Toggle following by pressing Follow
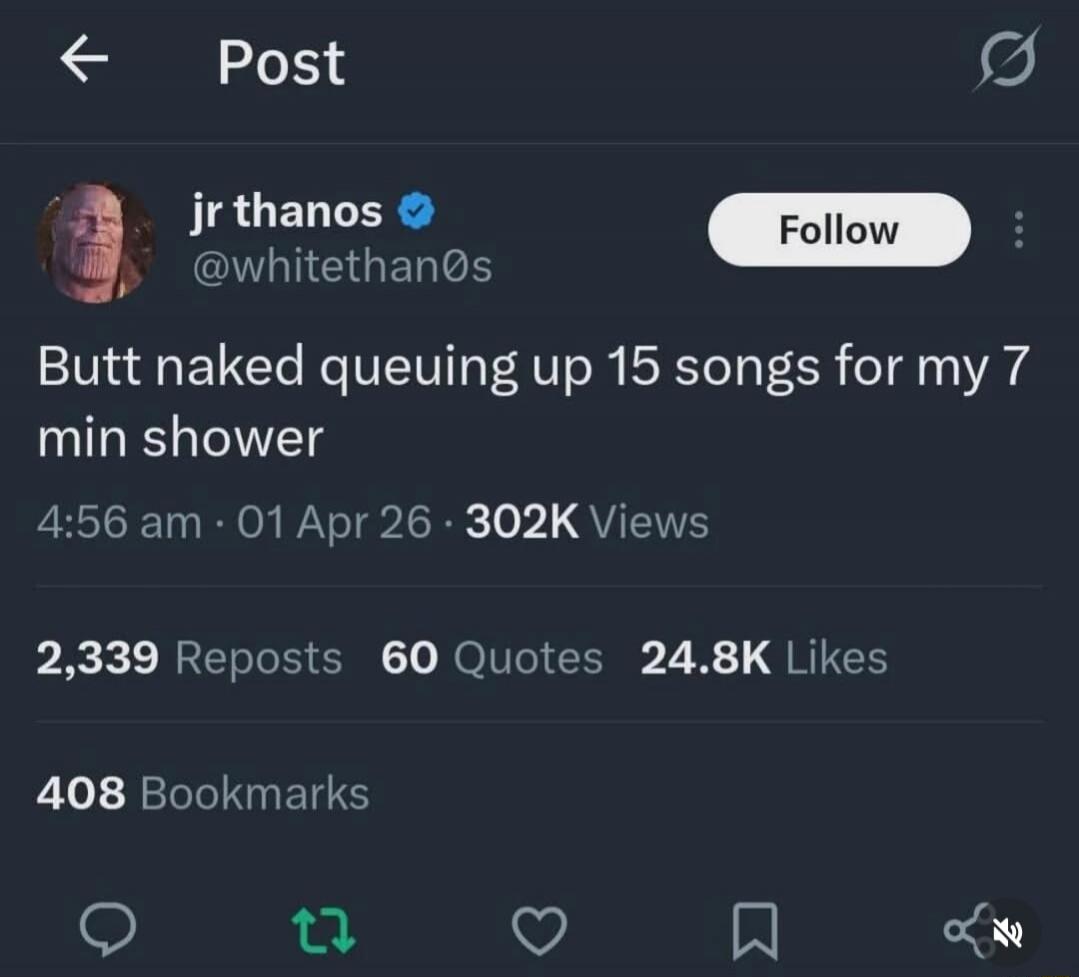The image size is (1079, 977). (x=838, y=229)
